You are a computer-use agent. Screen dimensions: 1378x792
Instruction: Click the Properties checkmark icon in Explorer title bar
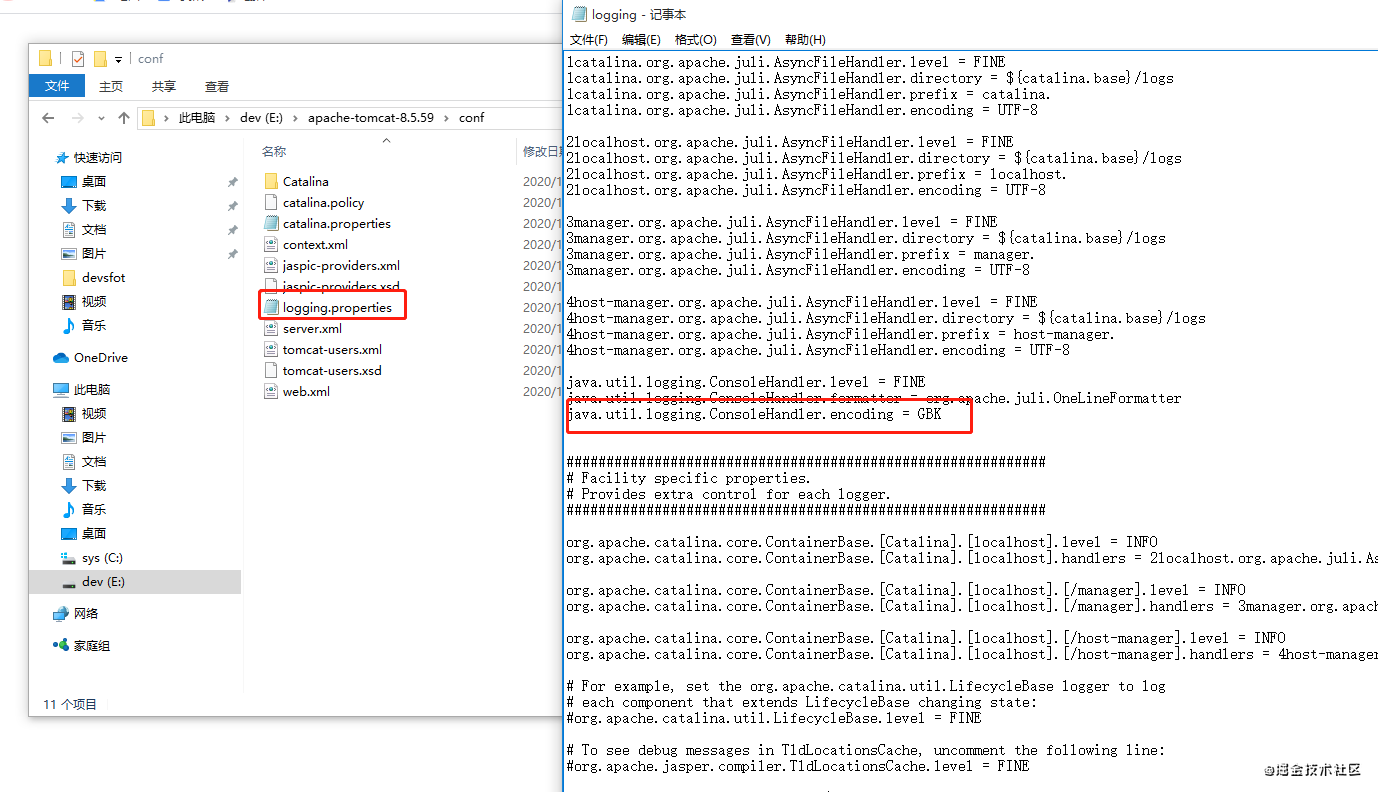pos(78,59)
